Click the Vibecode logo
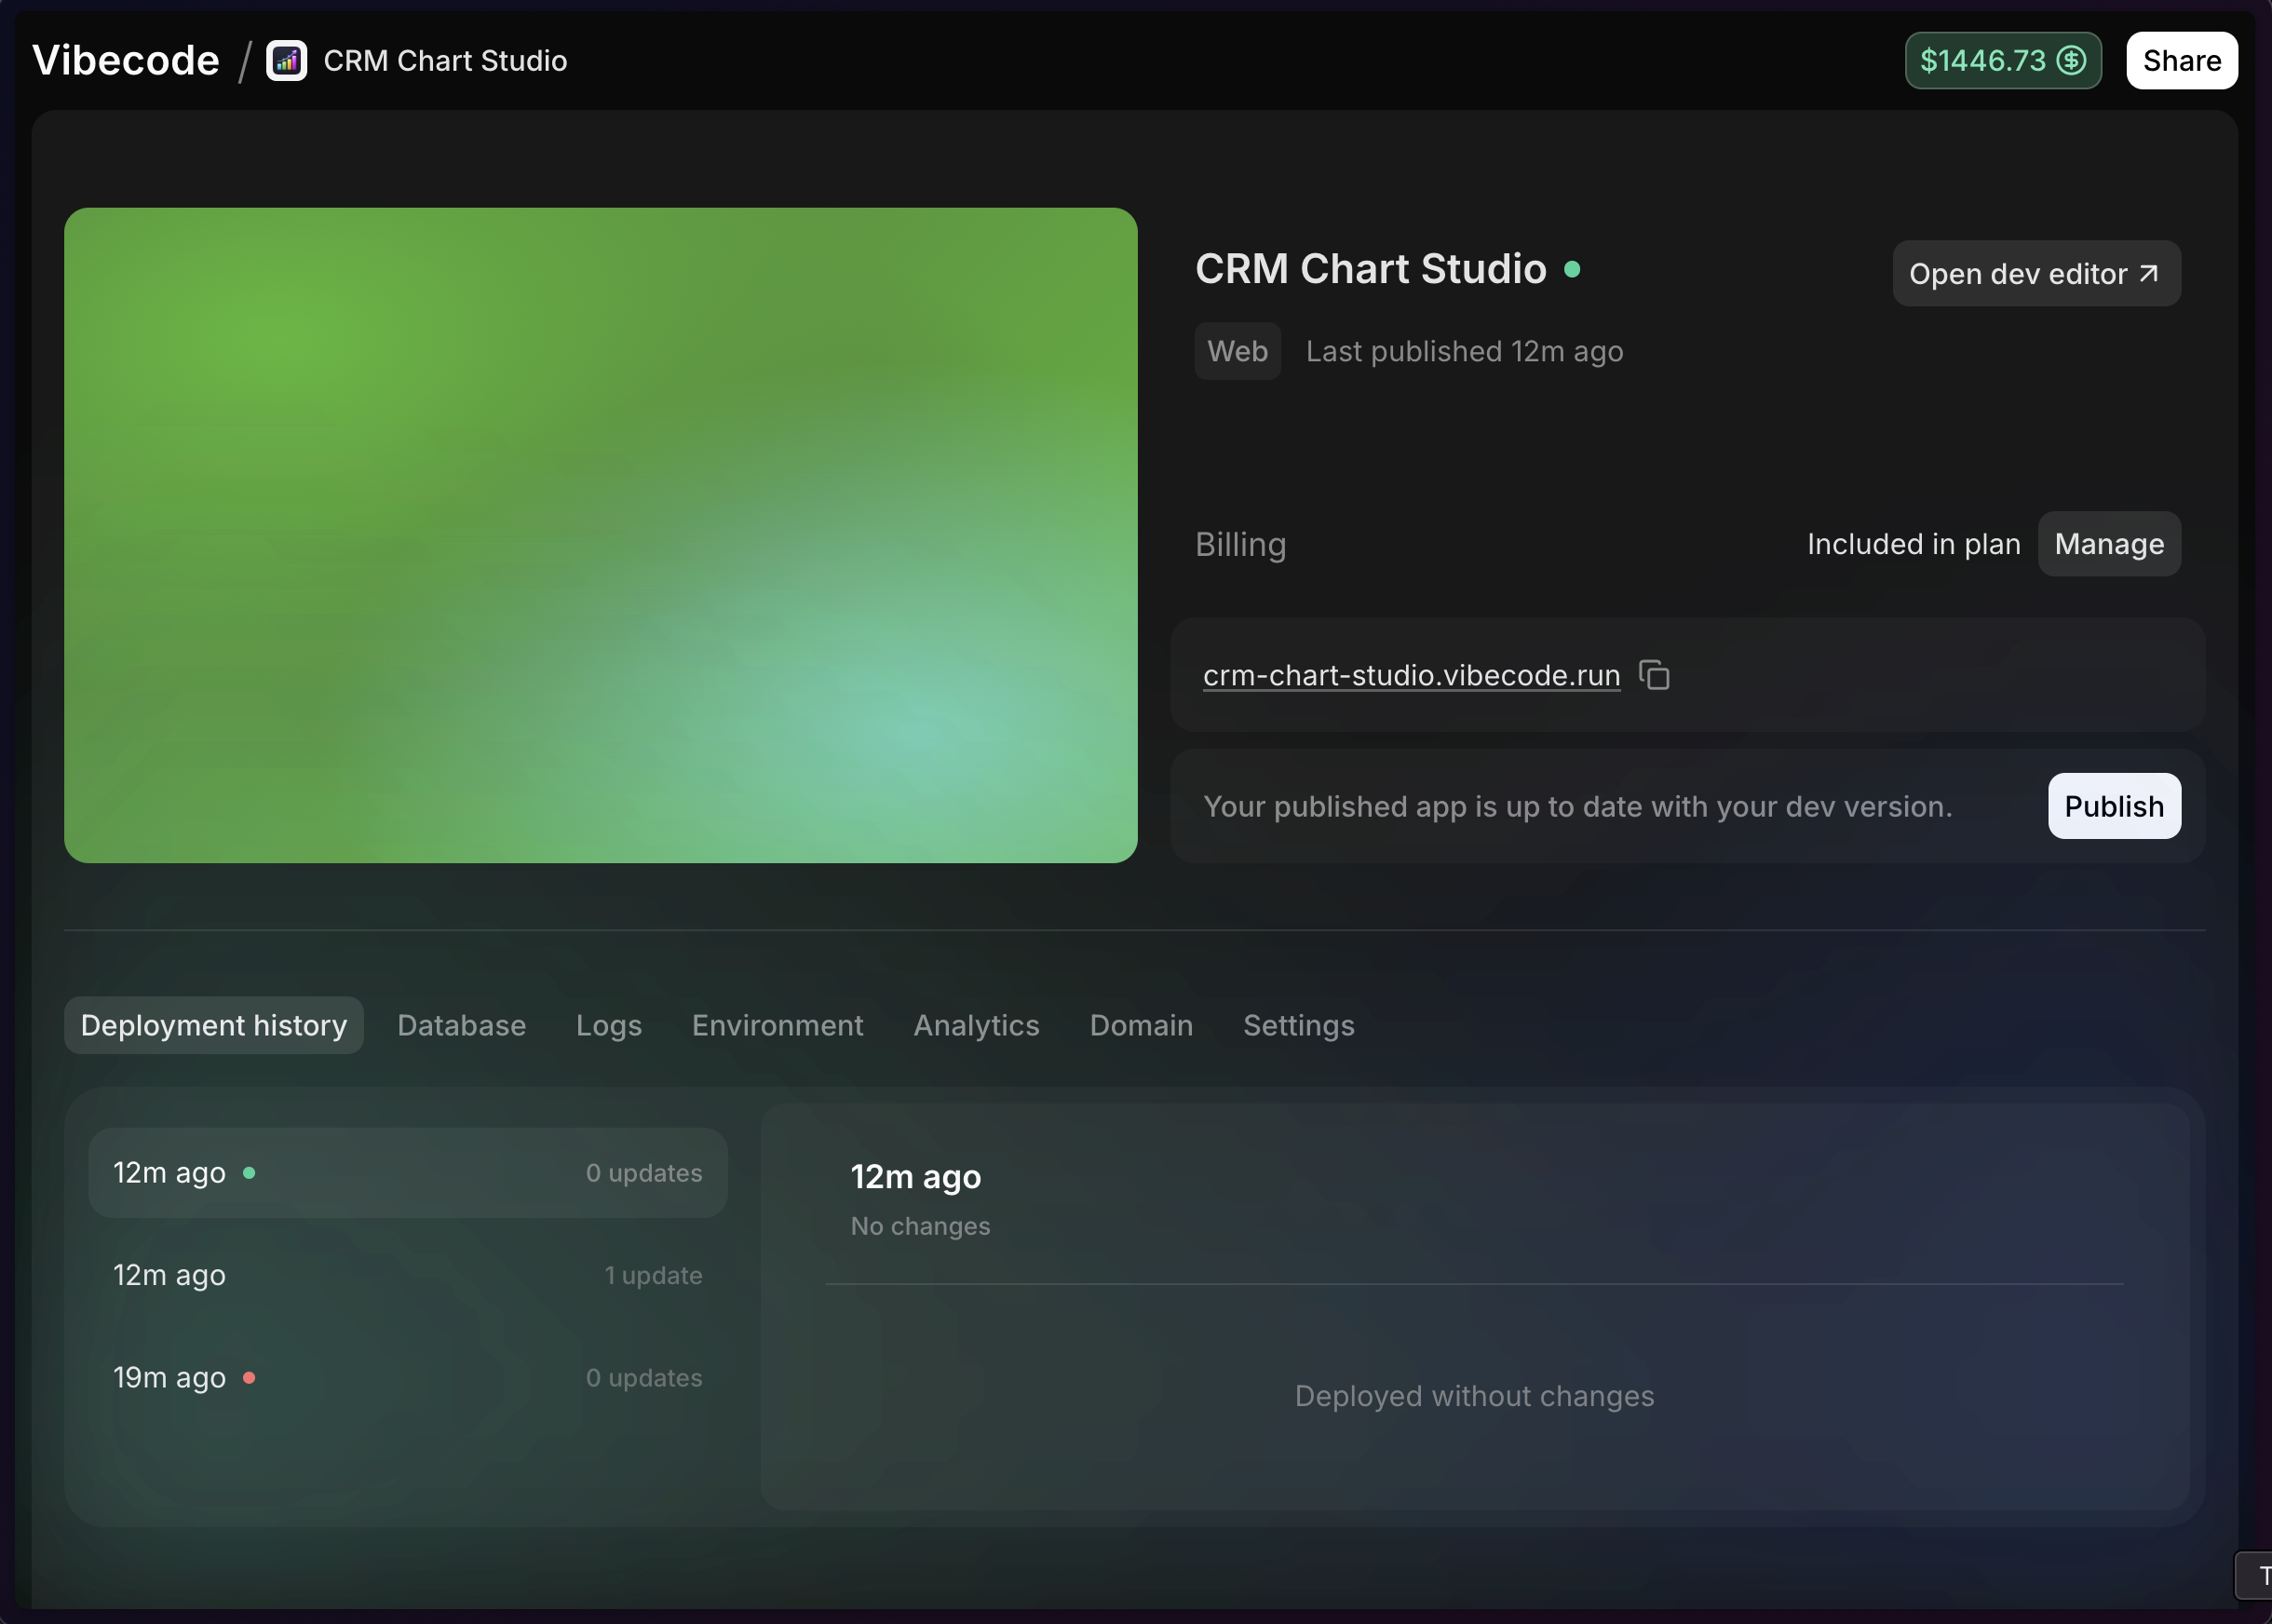The width and height of the screenshot is (2272, 1624). coord(126,59)
